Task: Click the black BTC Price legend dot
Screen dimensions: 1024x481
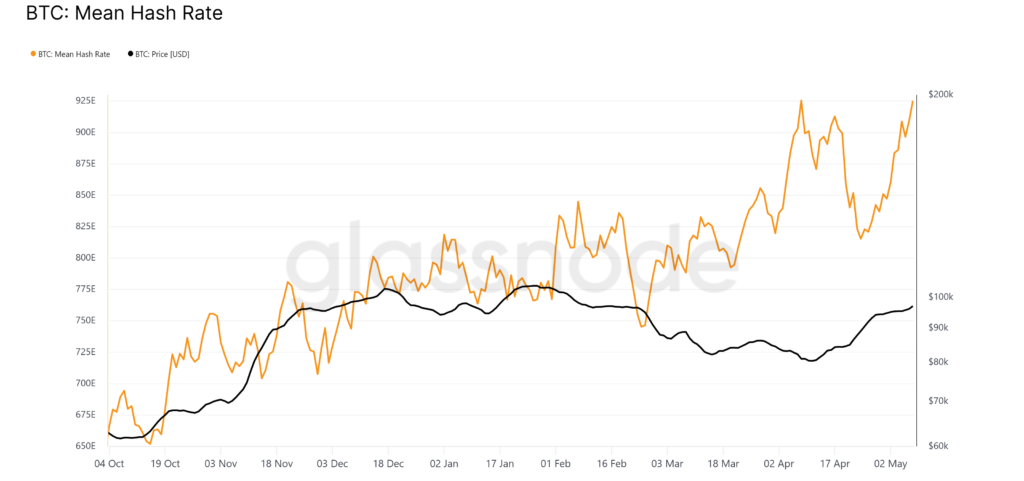Action: tap(132, 54)
